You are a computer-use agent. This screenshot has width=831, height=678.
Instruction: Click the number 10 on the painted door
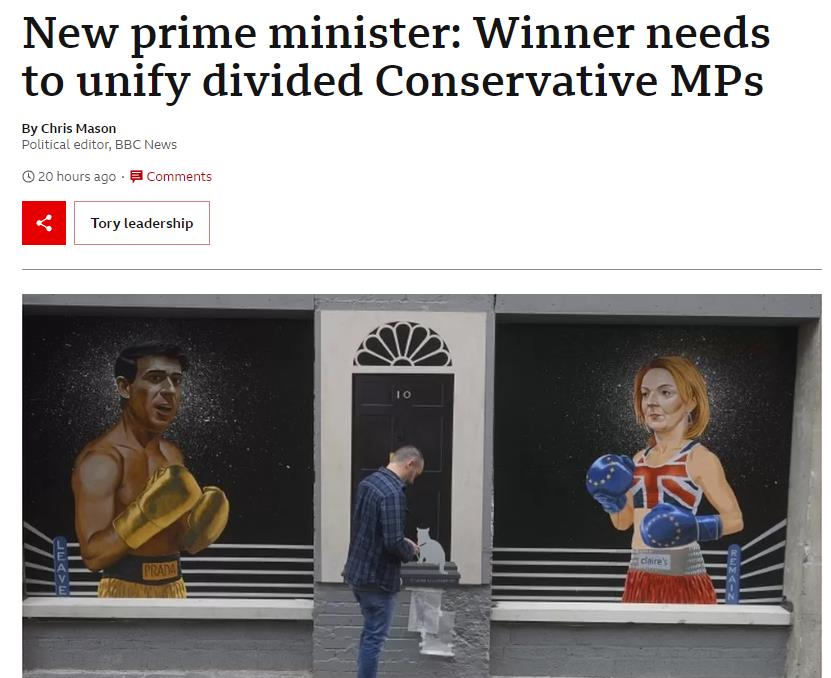[404, 394]
